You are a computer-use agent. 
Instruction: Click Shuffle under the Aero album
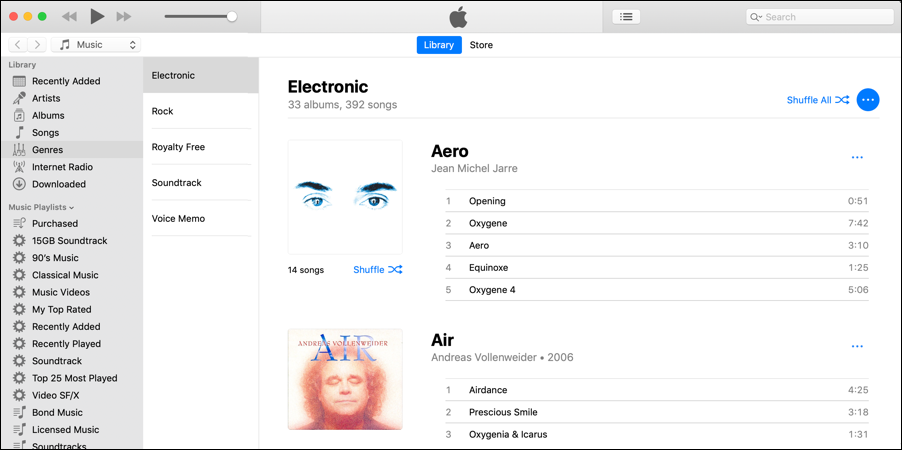[x=377, y=269]
